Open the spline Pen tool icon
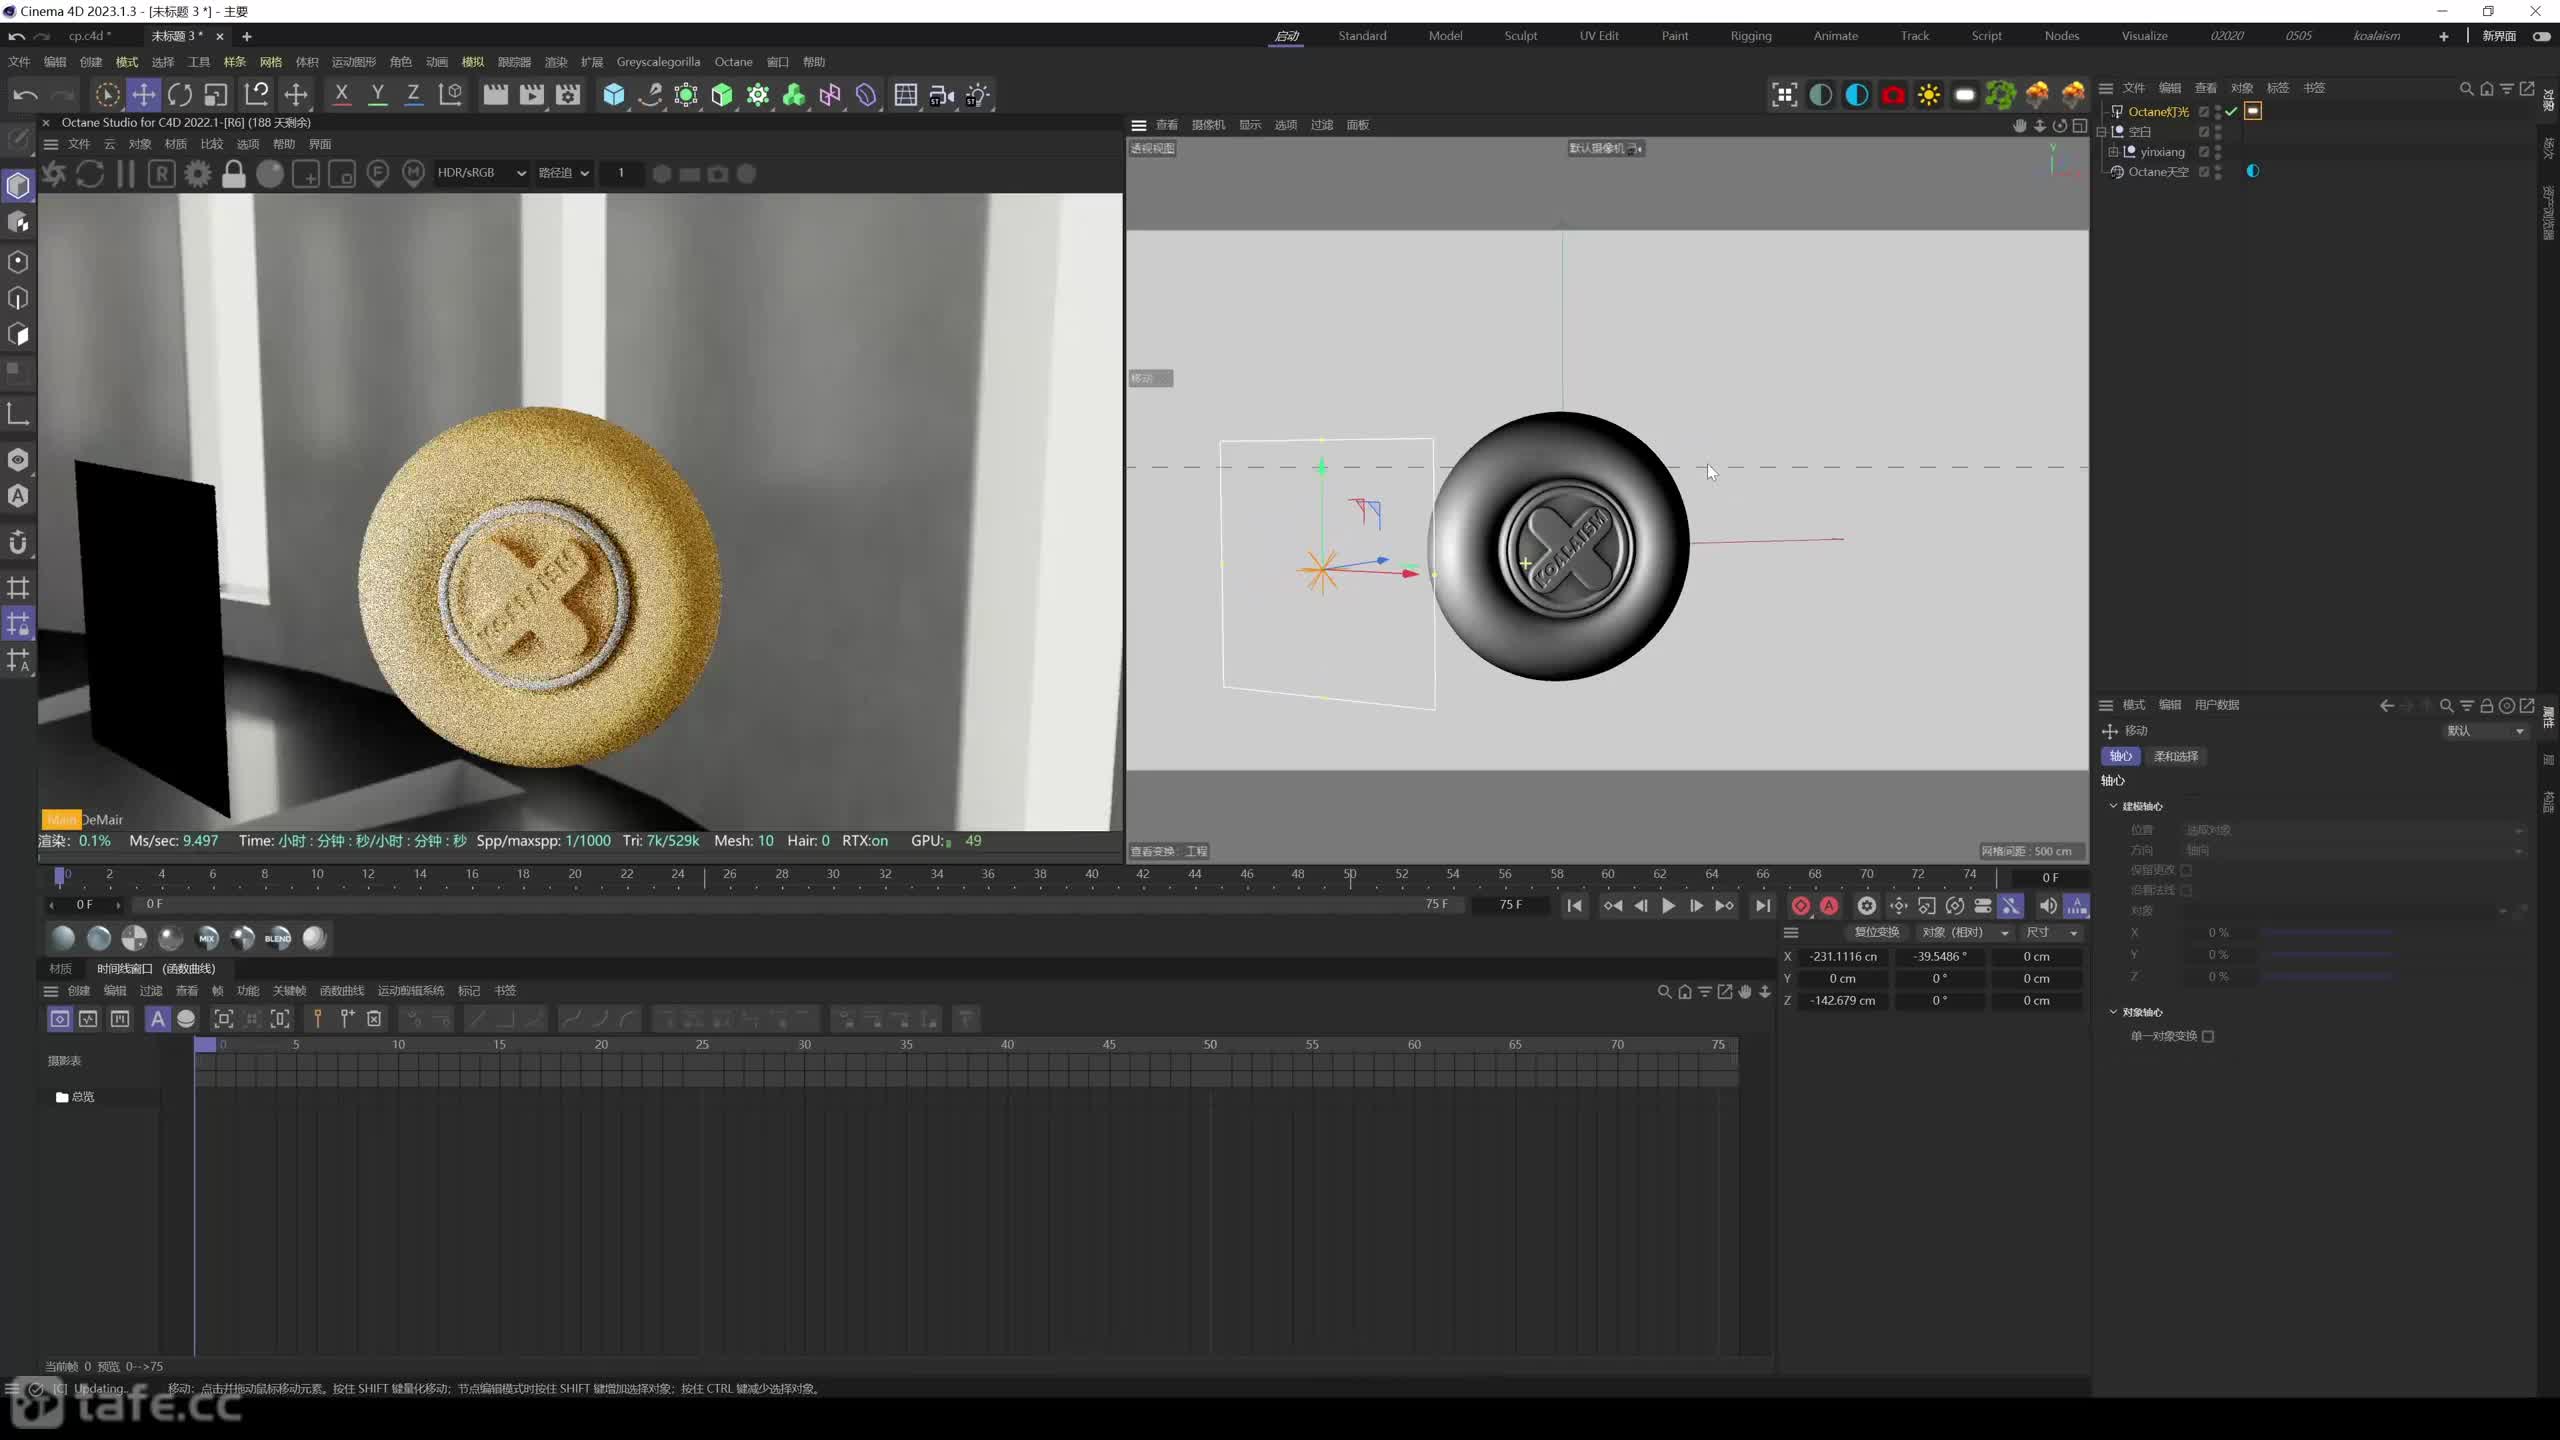Image resolution: width=2560 pixels, height=1440 pixels. [650, 95]
